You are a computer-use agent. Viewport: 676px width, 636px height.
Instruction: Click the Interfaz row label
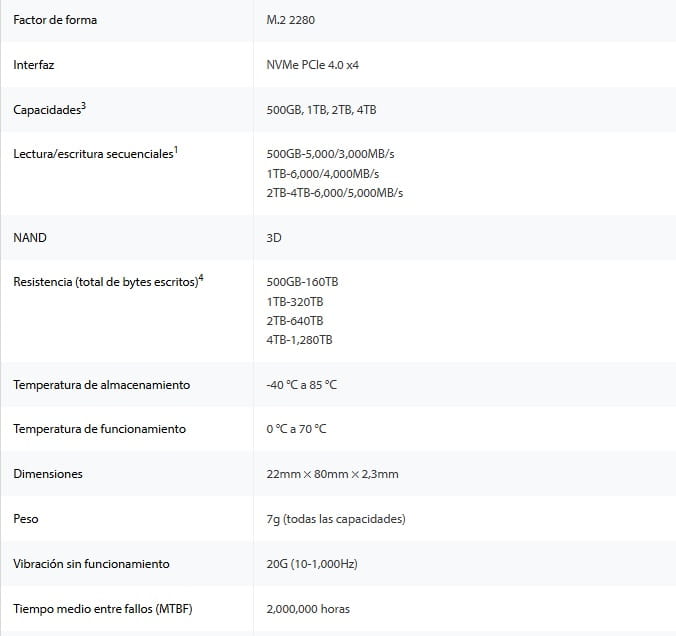[35, 65]
